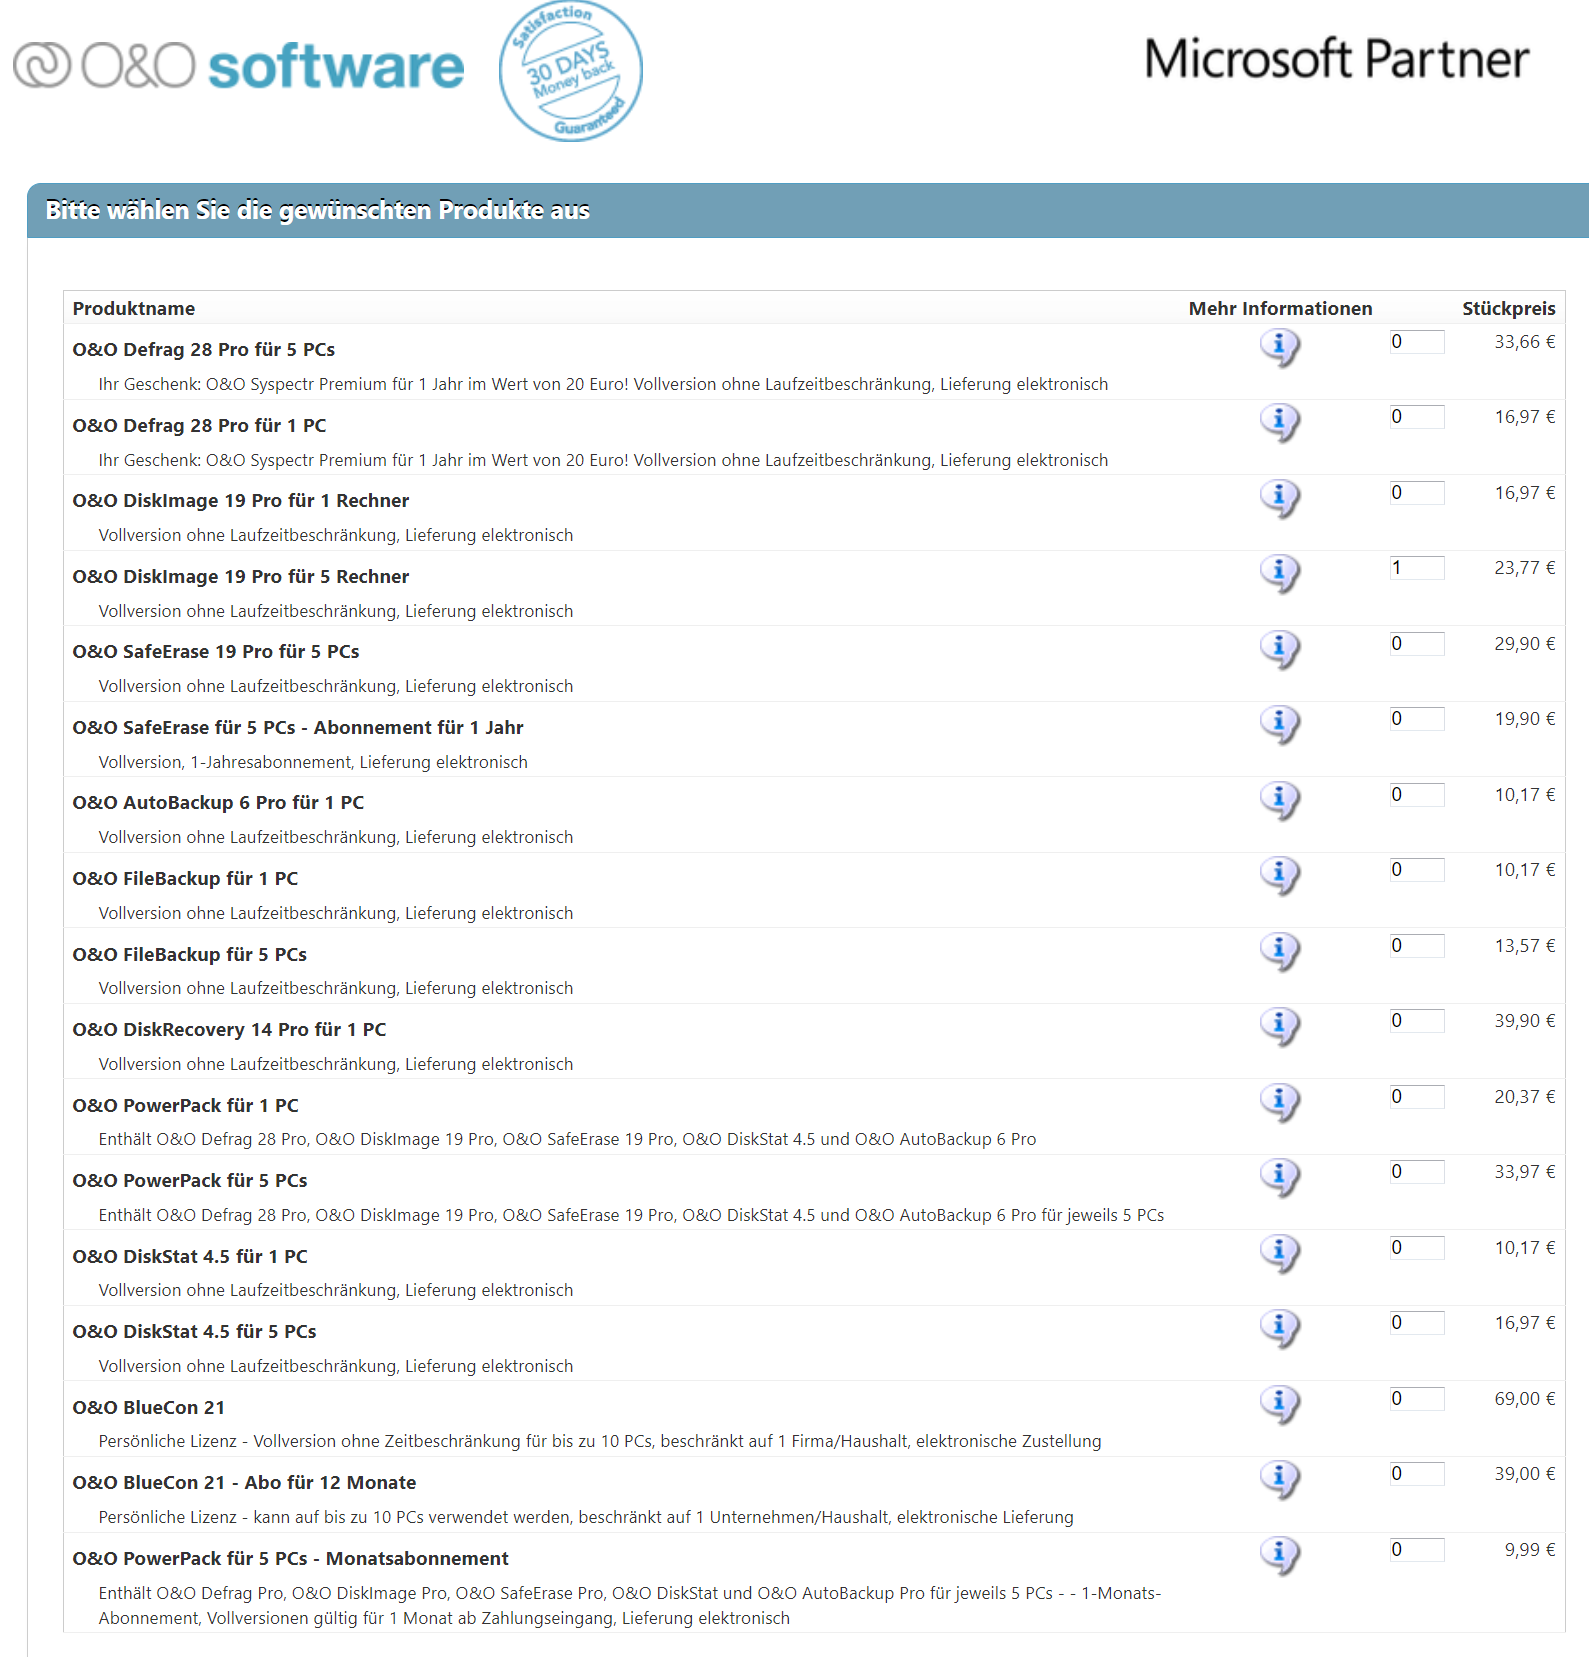Image resolution: width=1589 pixels, height=1657 pixels.
Task: Open info icon for O&O BlueCon 21 license
Action: point(1279,1405)
